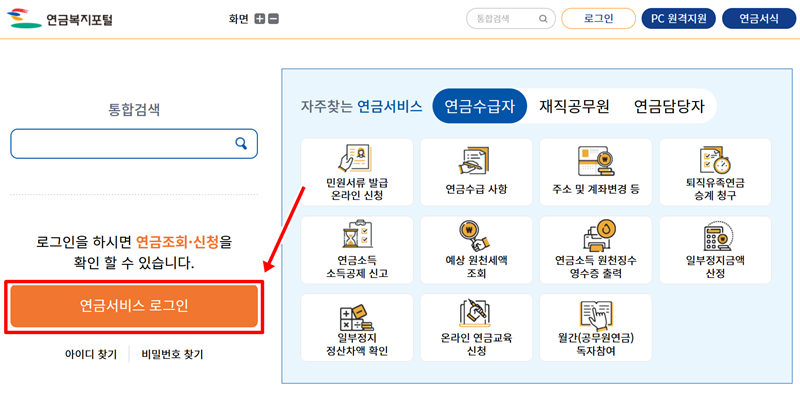The height and width of the screenshot is (393, 800).
Task: Open 월간(공무원연금) 독자참여 service
Action: [595, 327]
